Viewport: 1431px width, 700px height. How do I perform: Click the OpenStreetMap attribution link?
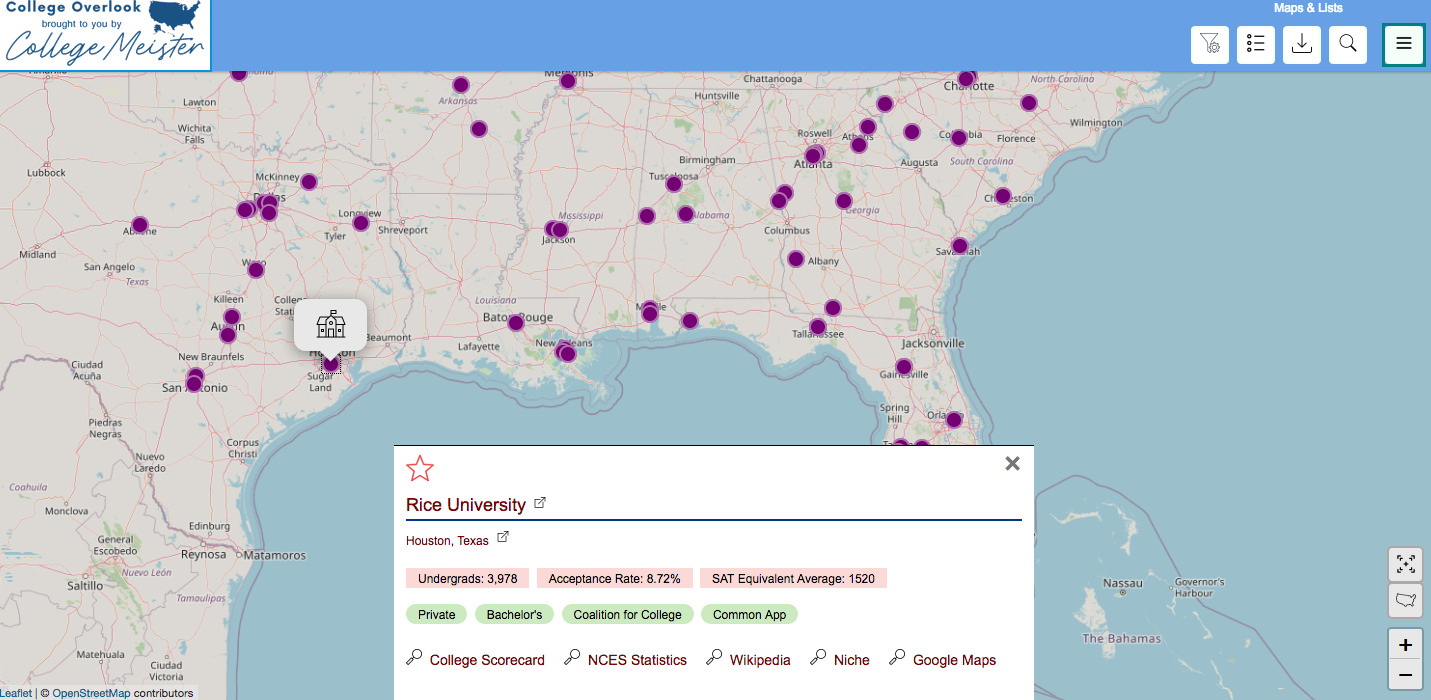91,693
